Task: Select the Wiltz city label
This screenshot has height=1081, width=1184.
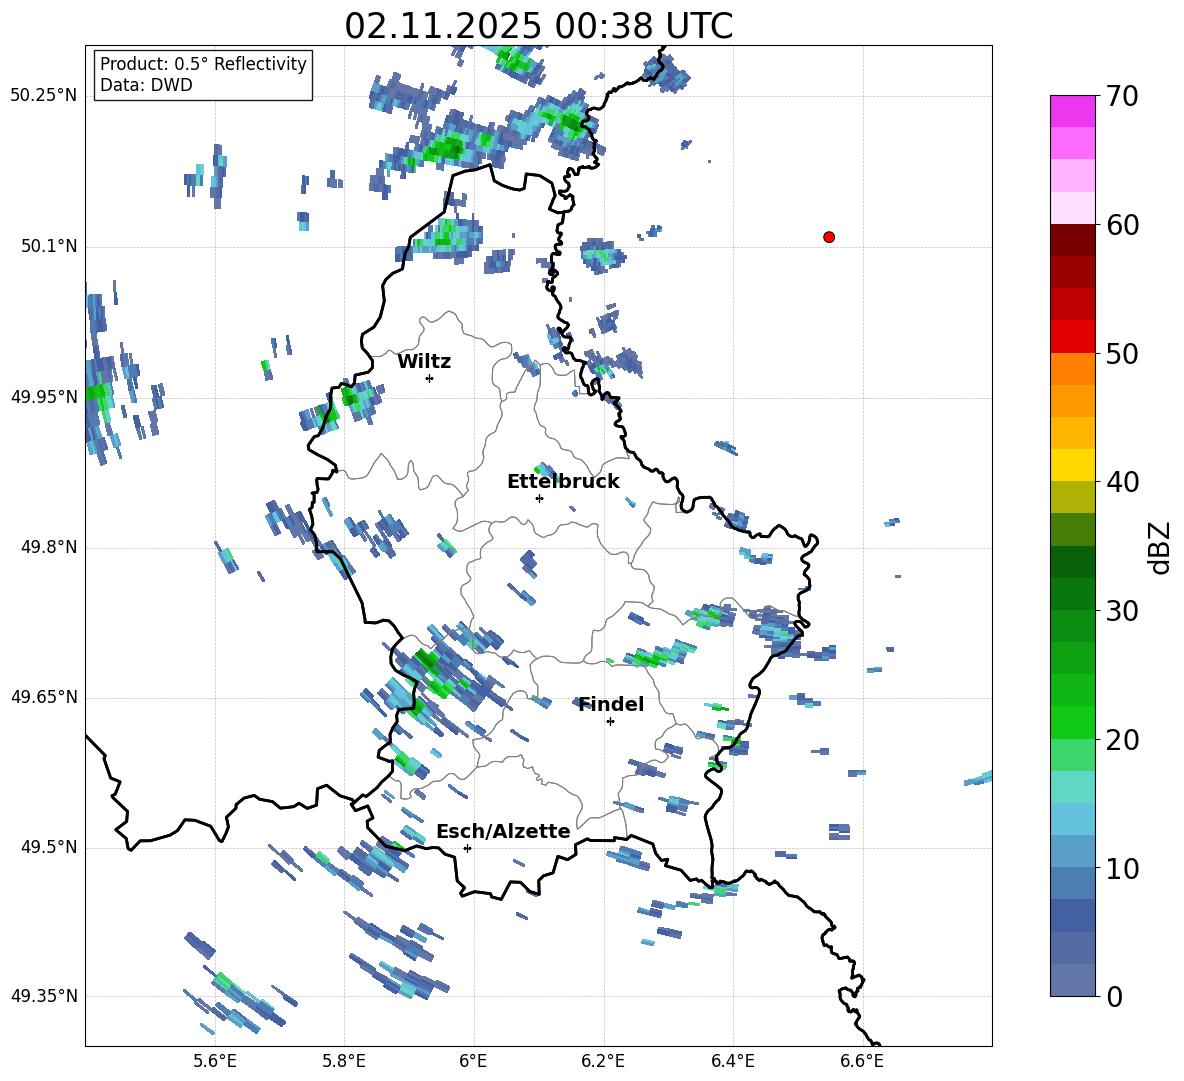Action: click(424, 362)
